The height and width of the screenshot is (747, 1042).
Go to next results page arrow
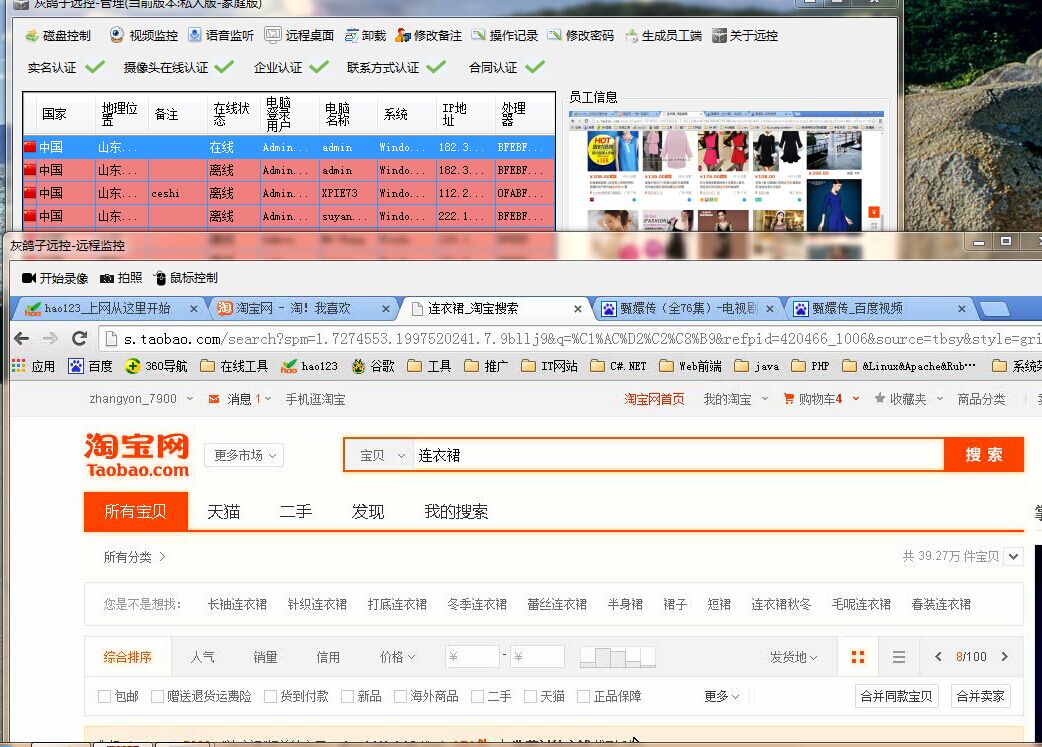1005,657
